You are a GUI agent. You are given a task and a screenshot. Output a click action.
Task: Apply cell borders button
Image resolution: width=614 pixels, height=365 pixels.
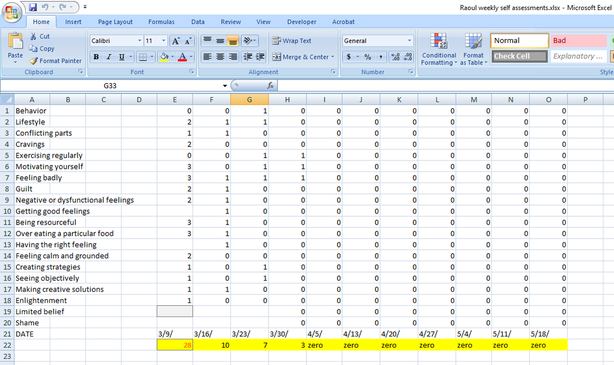coord(143,57)
